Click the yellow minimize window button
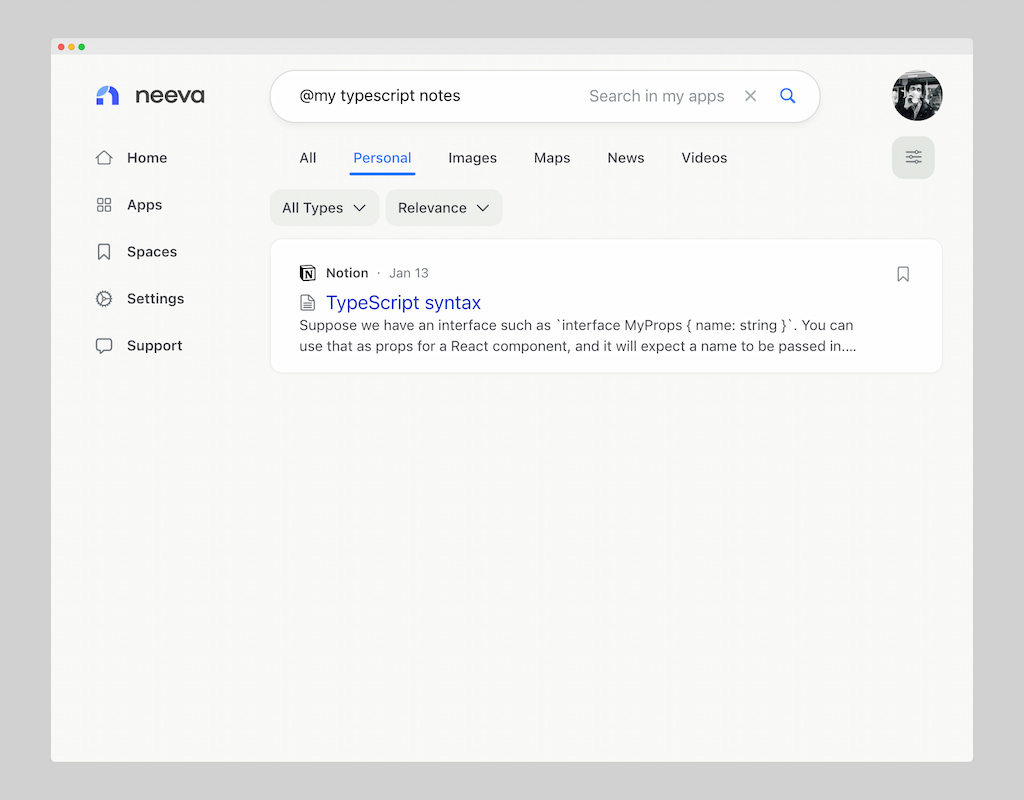1024x800 pixels. [71, 47]
